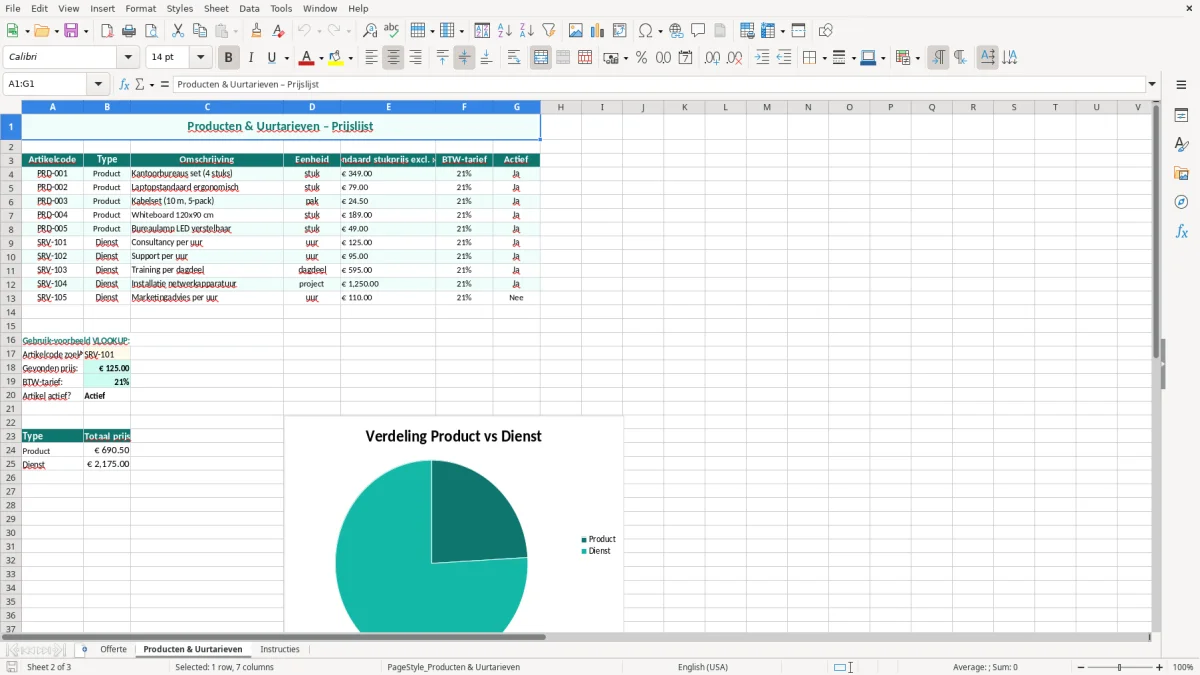Click the 100% zoom level
The image size is (1200, 675).
[x=1183, y=667]
